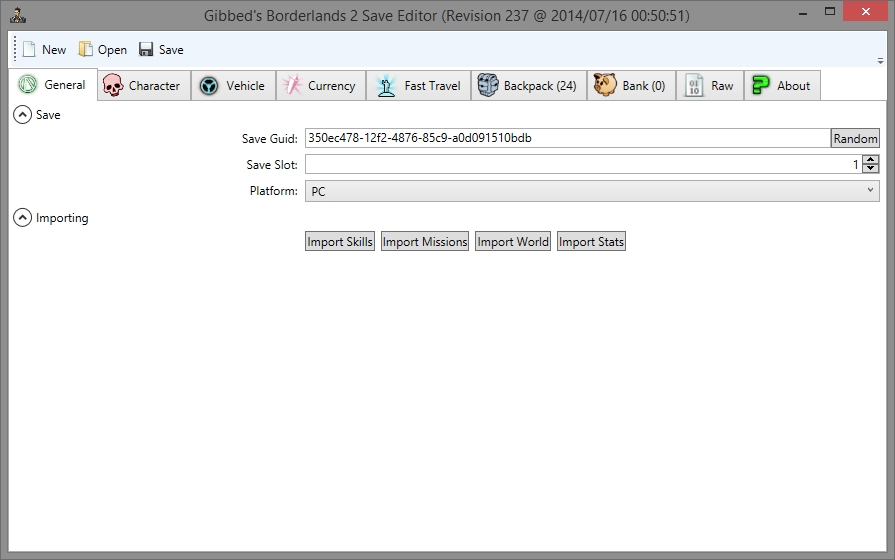Open the About tab
Image resolution: width=895 pixels, height=560 pixels.
click(x=782, y=86)
